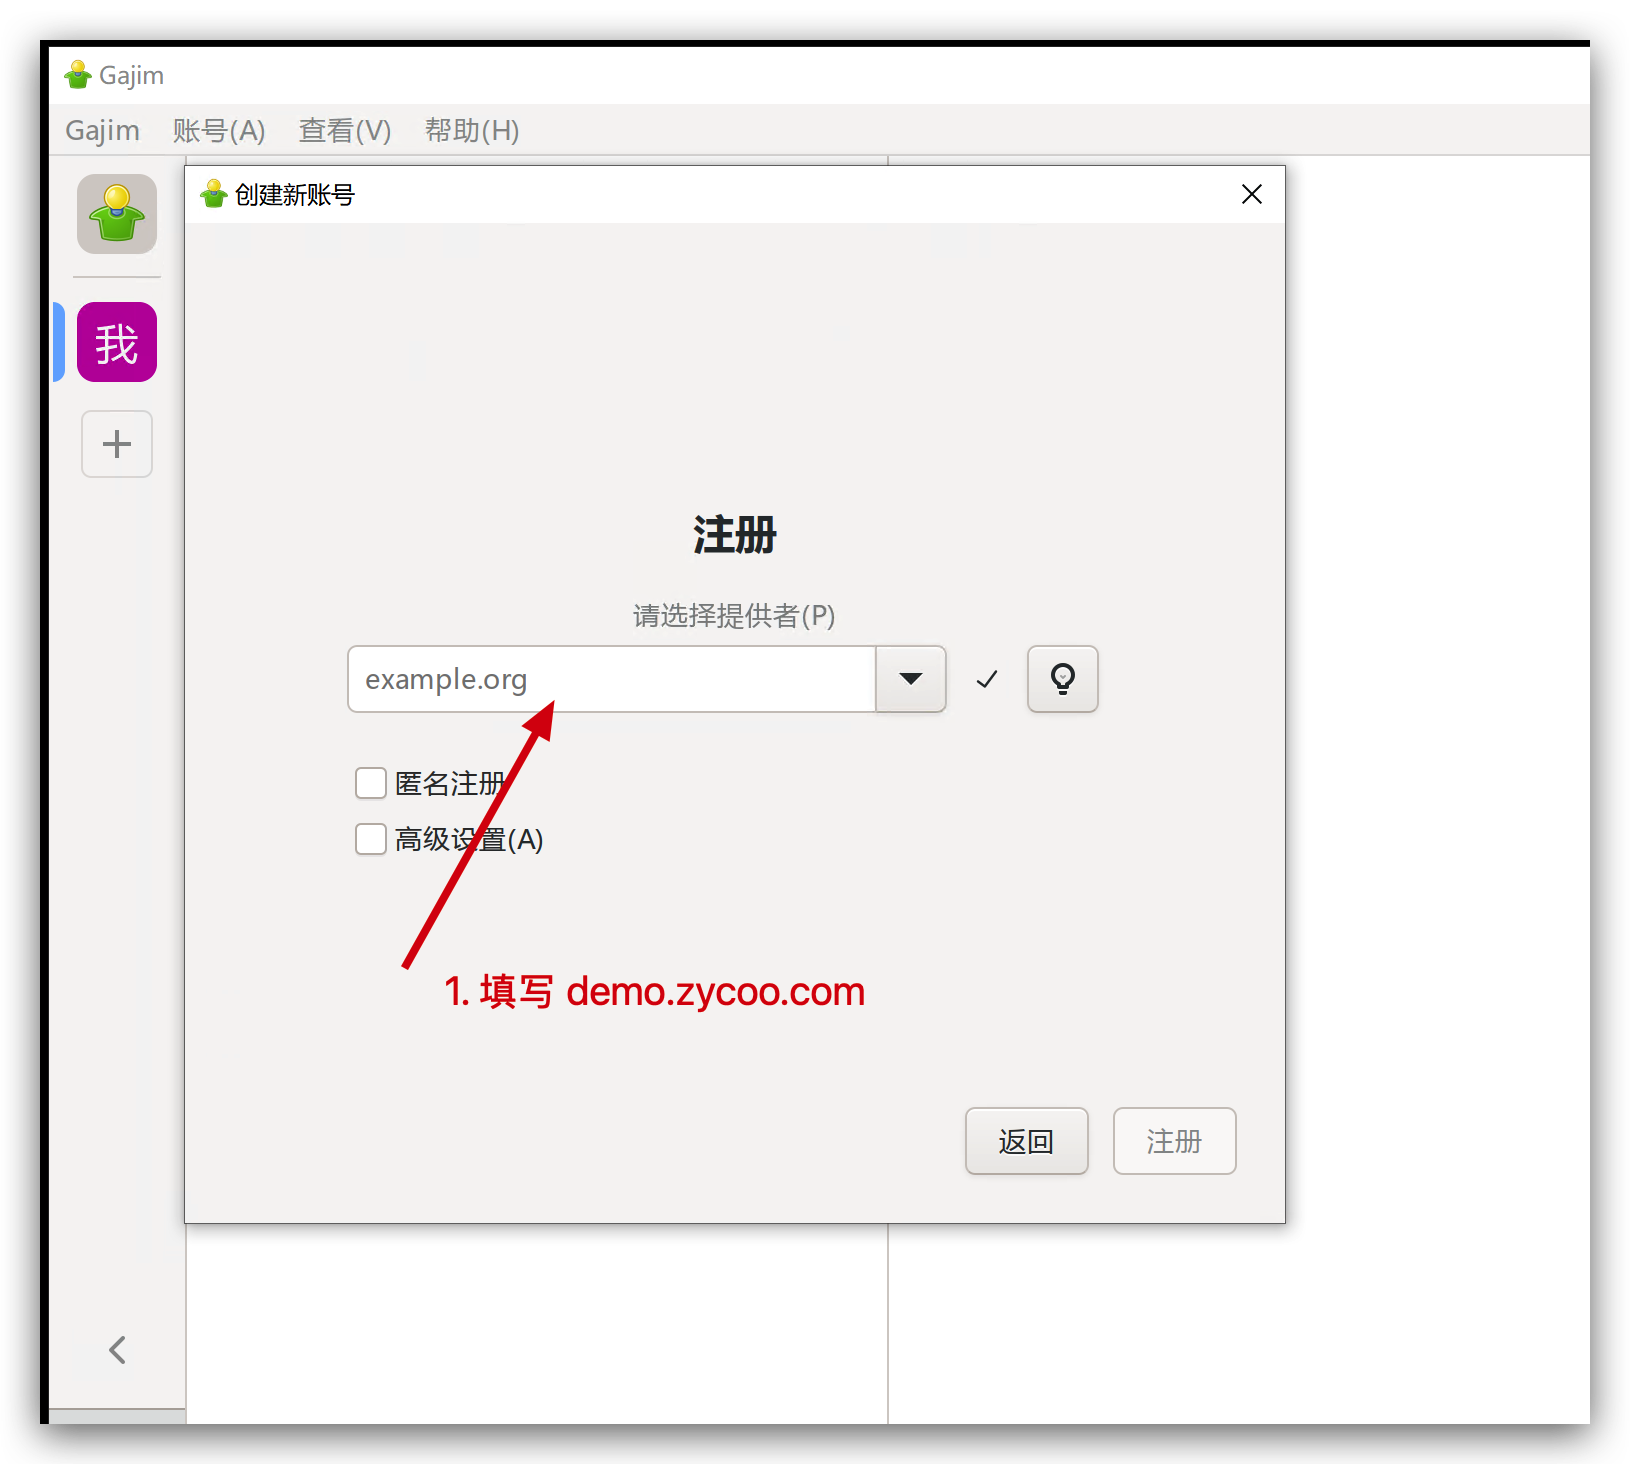Open the 帮助(H) menu
The height and width of the screenshot is (1464, 1630).
click(x=472, y=130)
